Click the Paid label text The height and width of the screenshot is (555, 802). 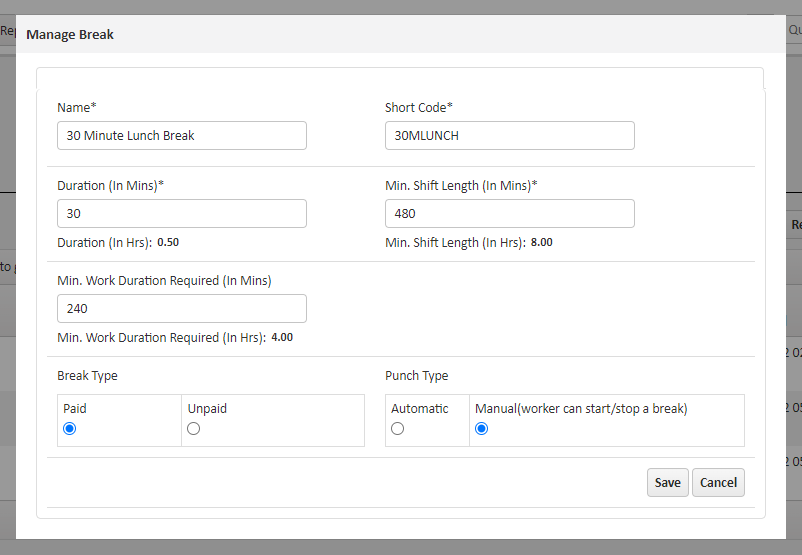(75, 408)
